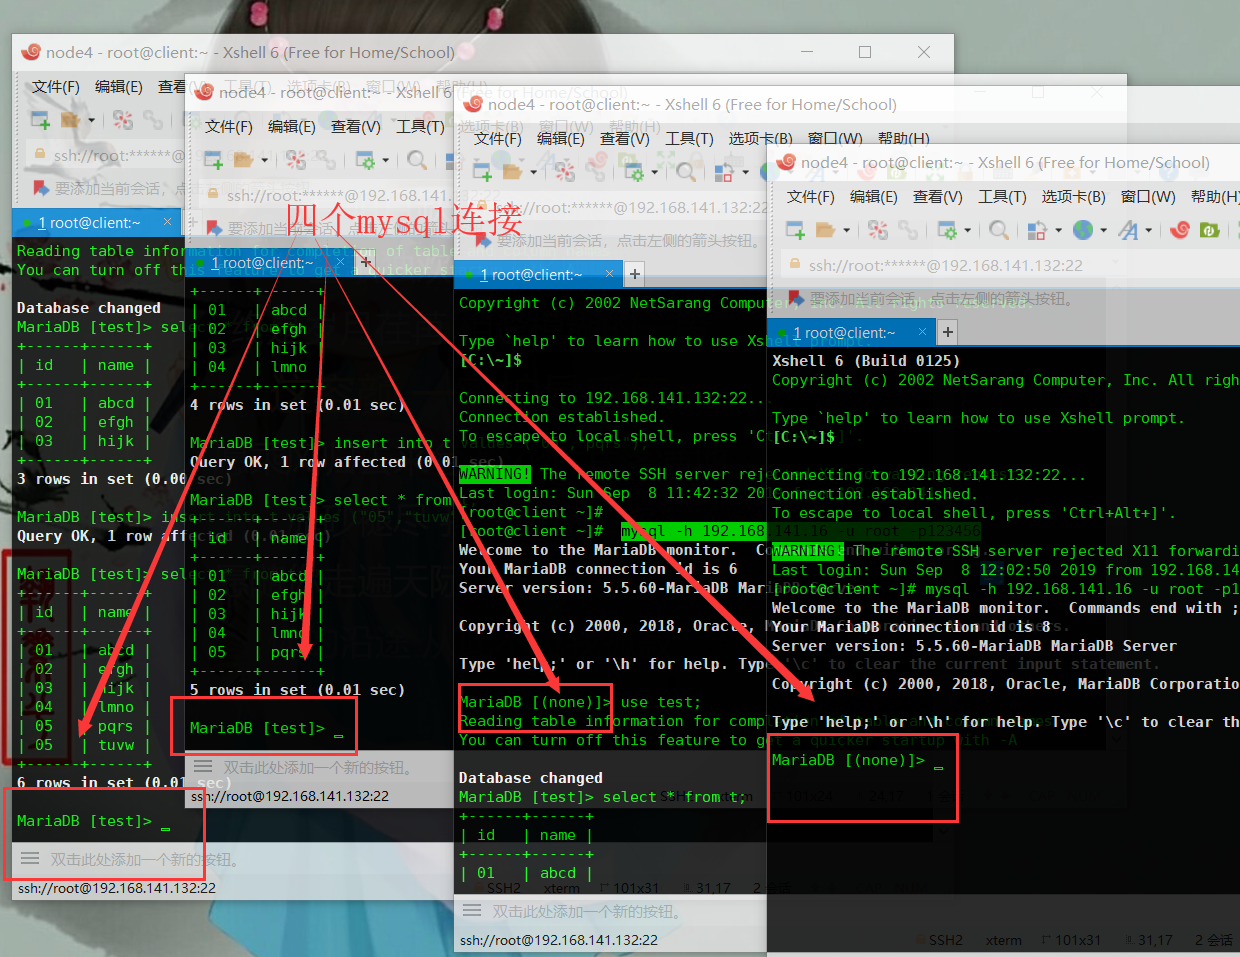The image size is (1240, 957).
Task: Click Properties gear icon in third window
Action: (634, 172)
